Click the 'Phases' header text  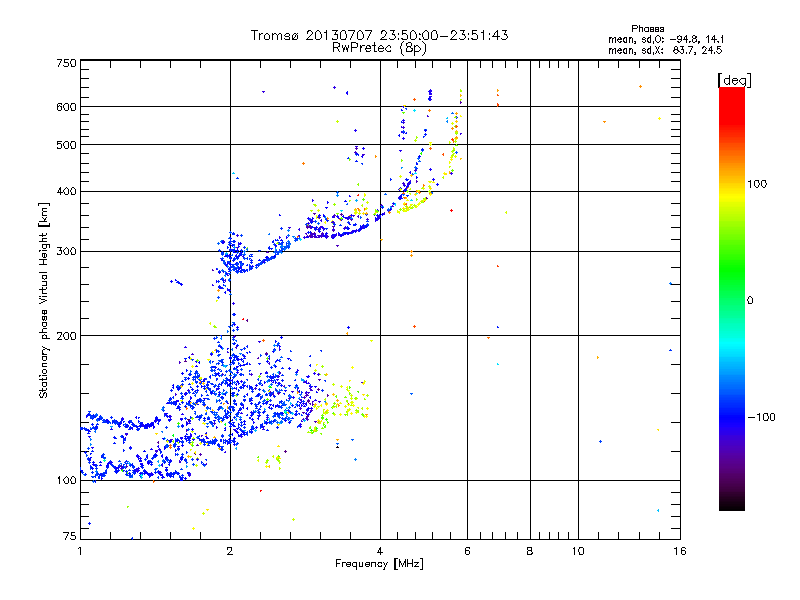[647, 29]
